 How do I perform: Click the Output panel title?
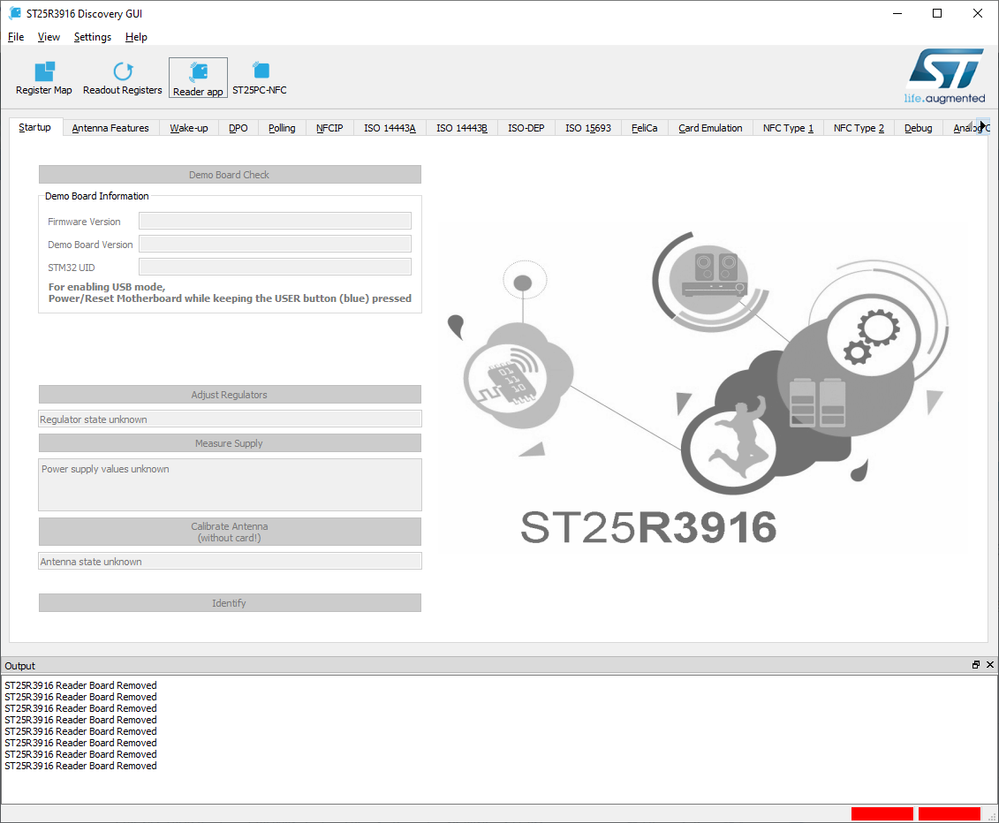point(20,666)
